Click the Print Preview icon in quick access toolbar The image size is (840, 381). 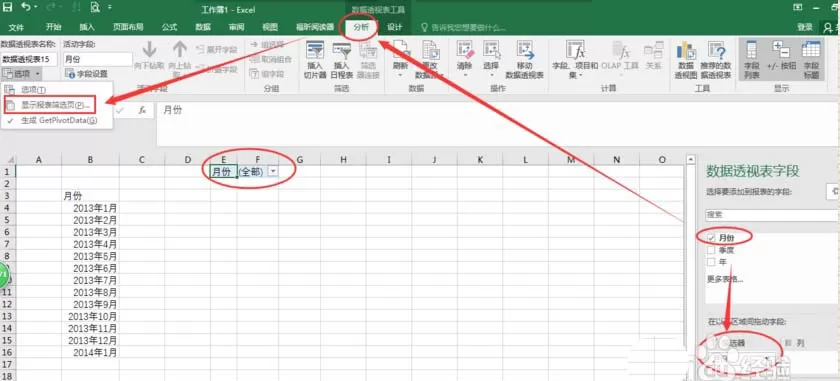click(x=95, y=8)
